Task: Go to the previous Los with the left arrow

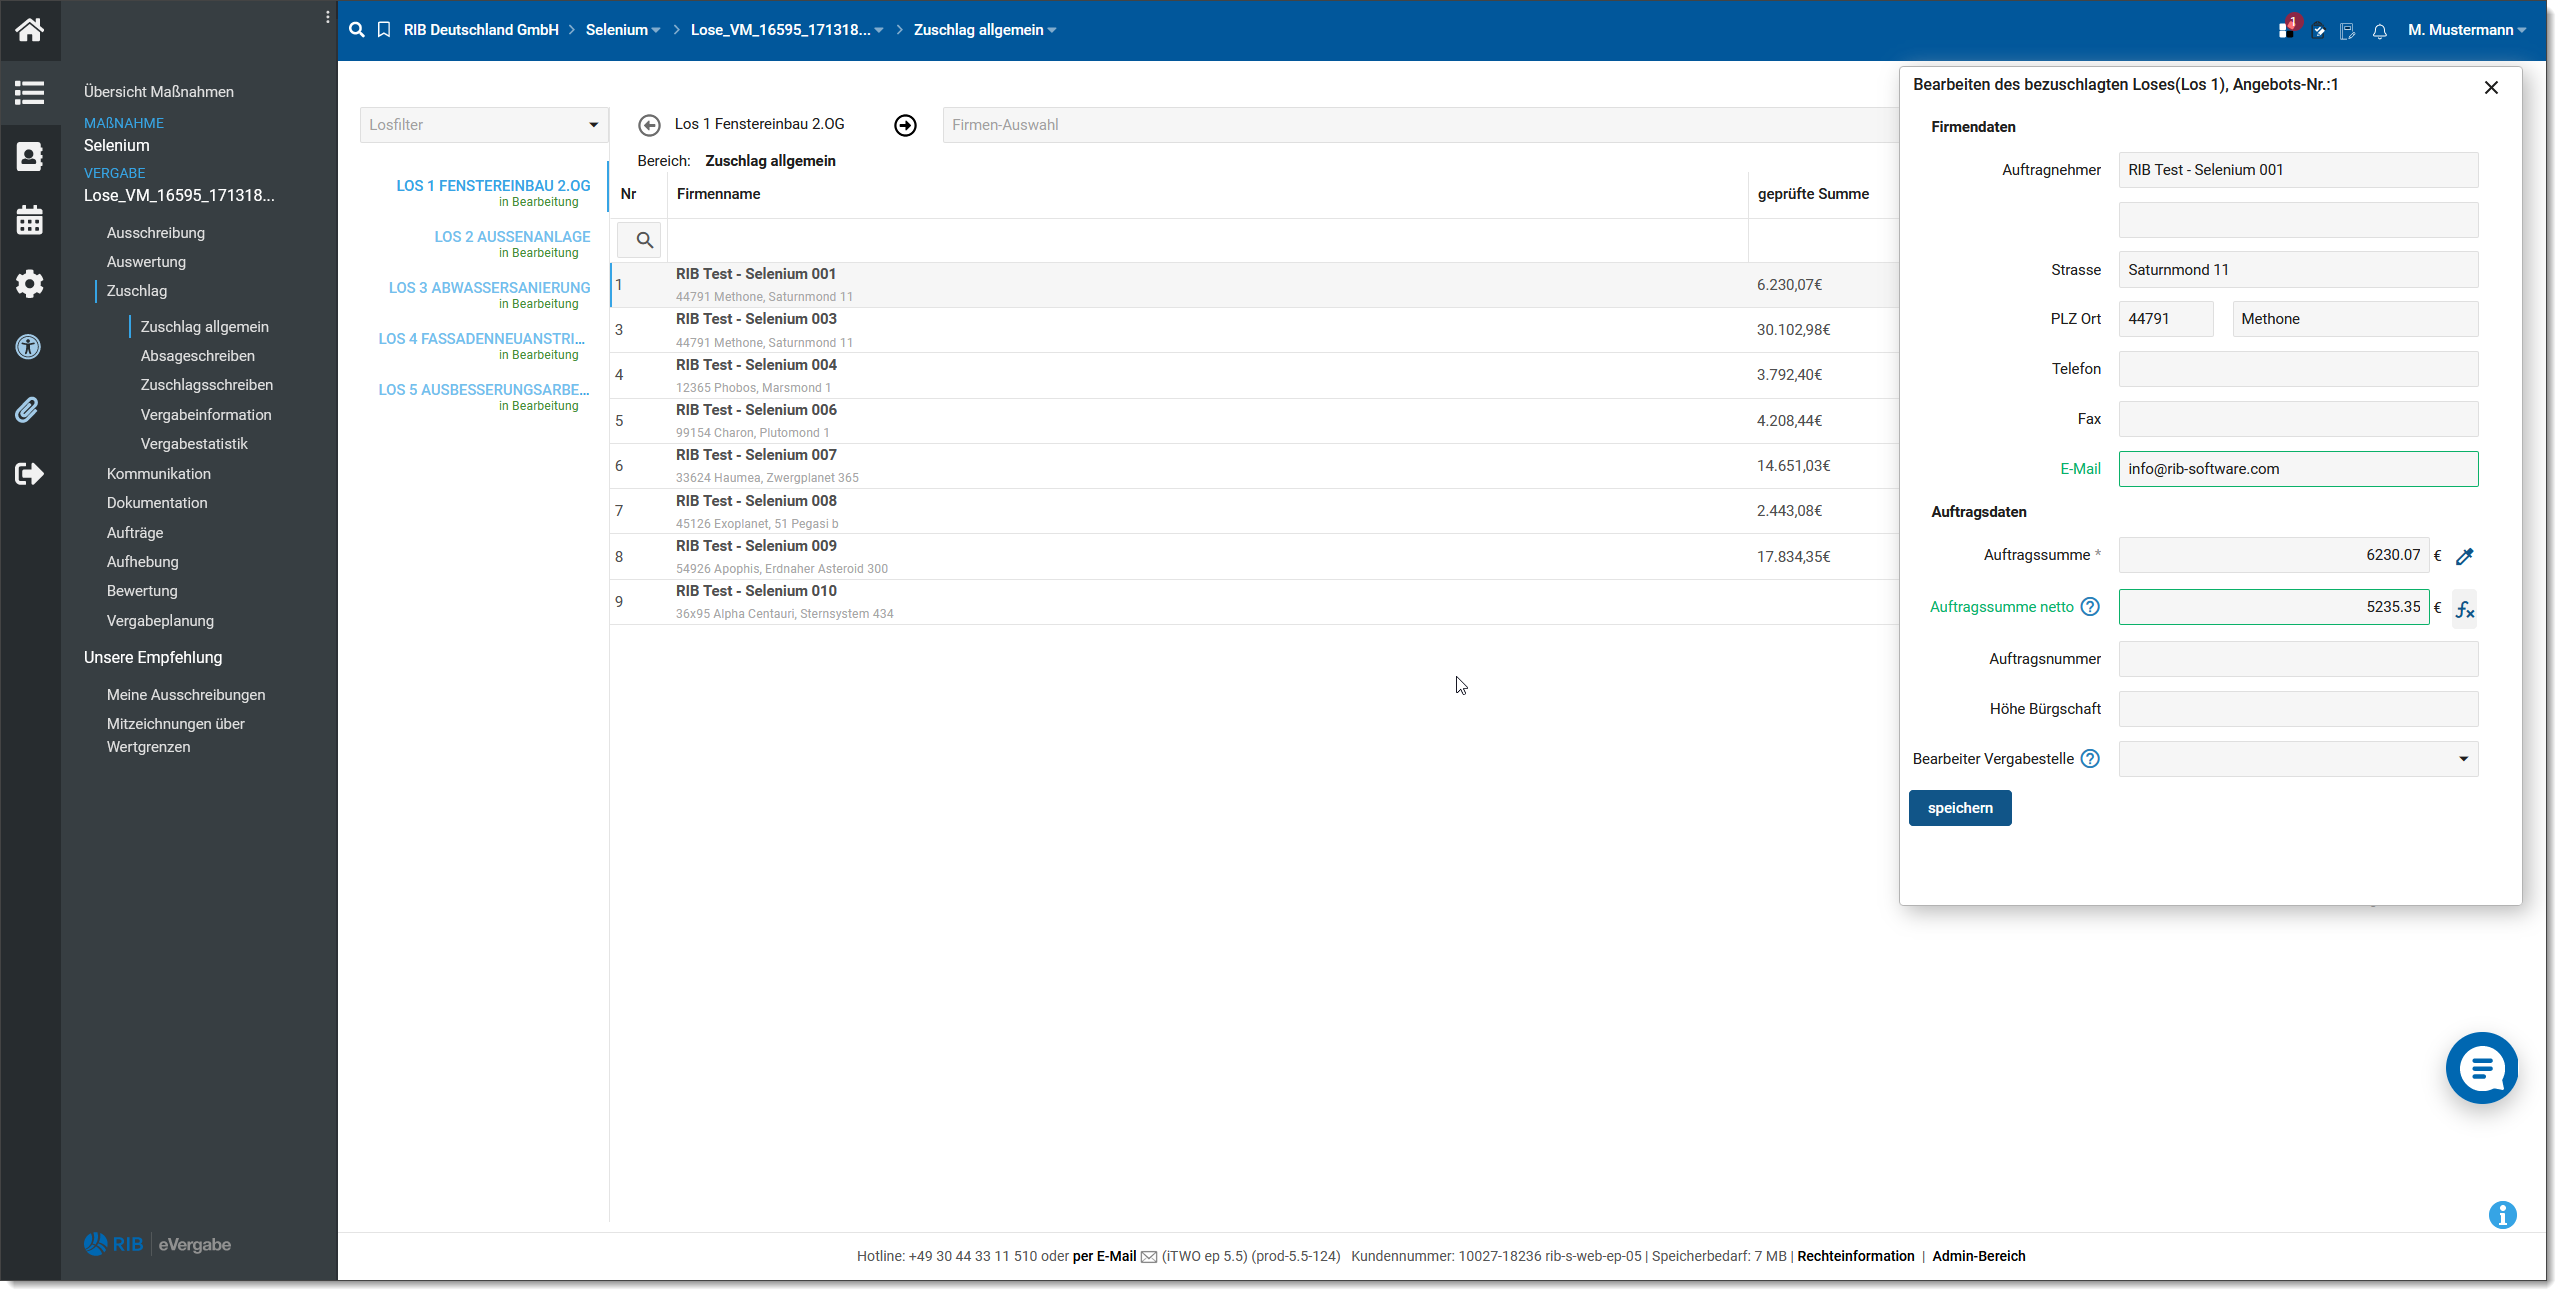Action: coord(649,125)
